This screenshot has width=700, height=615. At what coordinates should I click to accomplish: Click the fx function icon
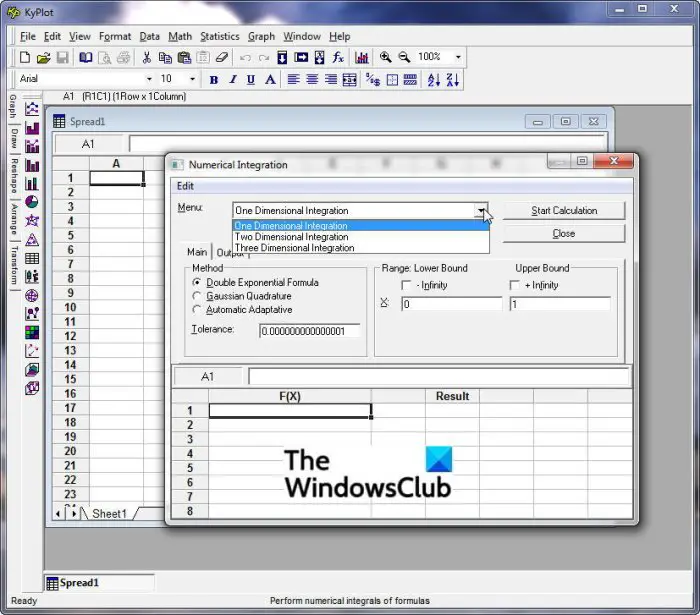[338, 58]
